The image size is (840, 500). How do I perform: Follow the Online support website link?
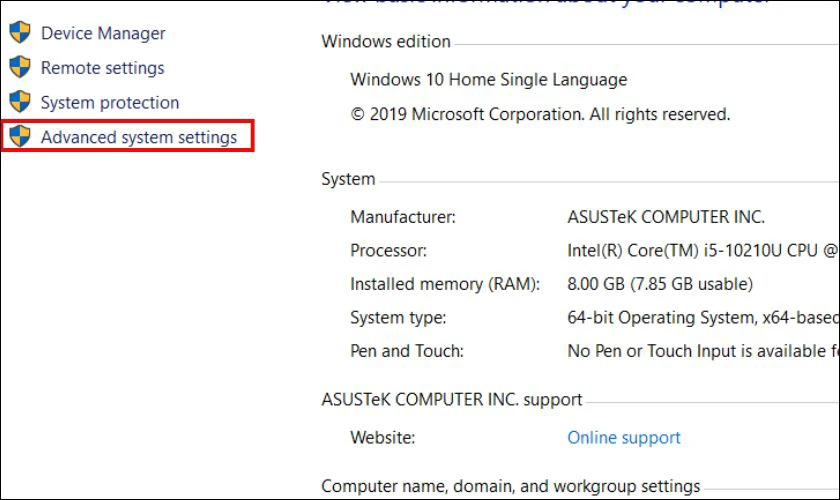(624, 438)
